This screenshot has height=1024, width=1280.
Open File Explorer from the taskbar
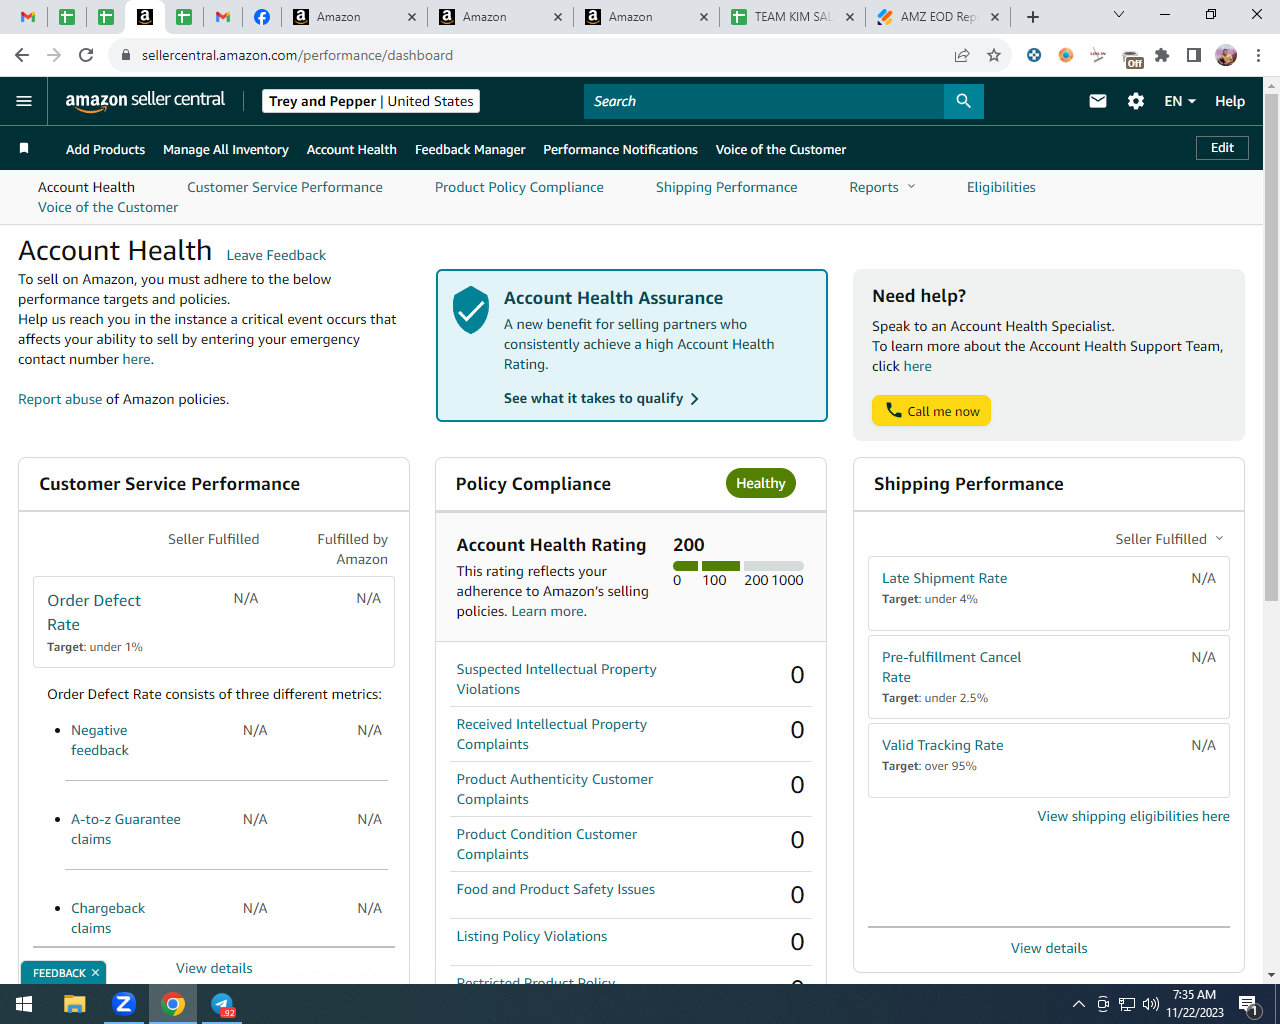(x=75, y=1004)
